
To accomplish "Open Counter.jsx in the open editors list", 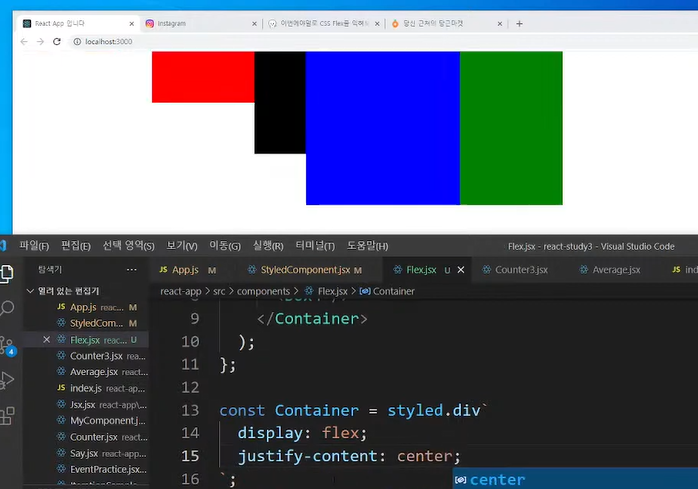I will point(86,437).
